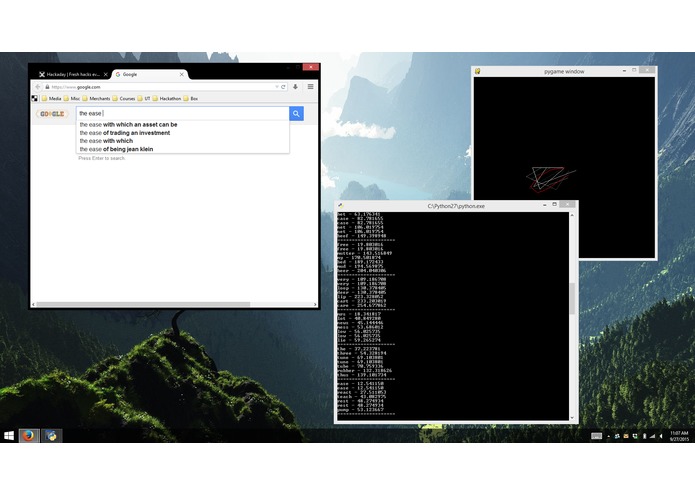
Task: Click the console scrollbar up arrow
Action: [x=572, y=215]
